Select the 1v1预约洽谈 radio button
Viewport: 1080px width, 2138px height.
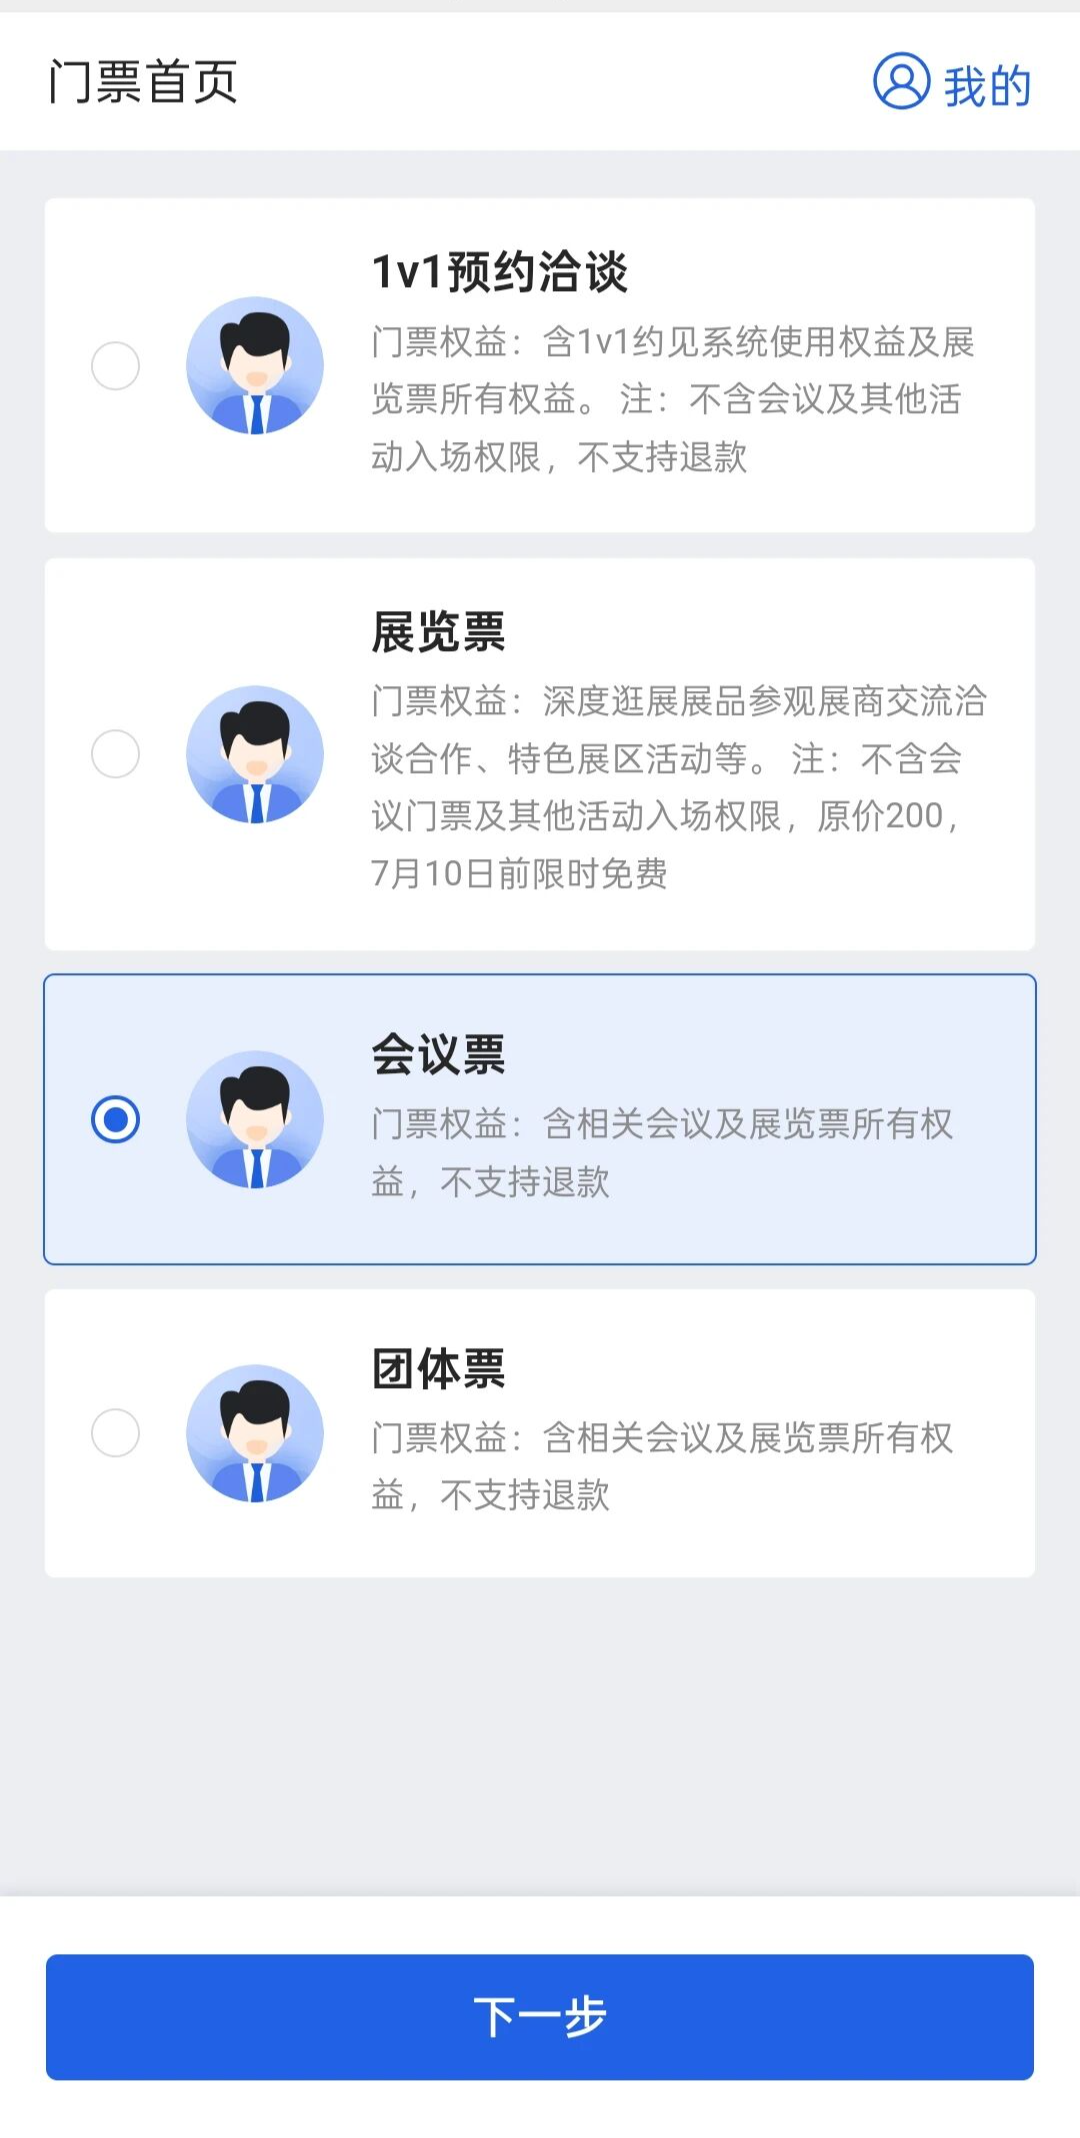click(115, 365)
